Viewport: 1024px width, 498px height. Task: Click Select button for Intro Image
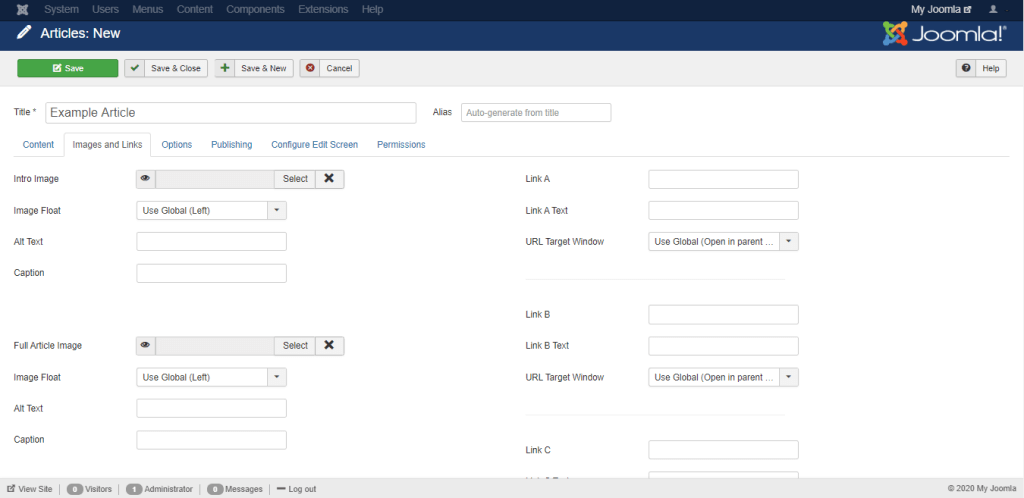[x=295, y=179]
